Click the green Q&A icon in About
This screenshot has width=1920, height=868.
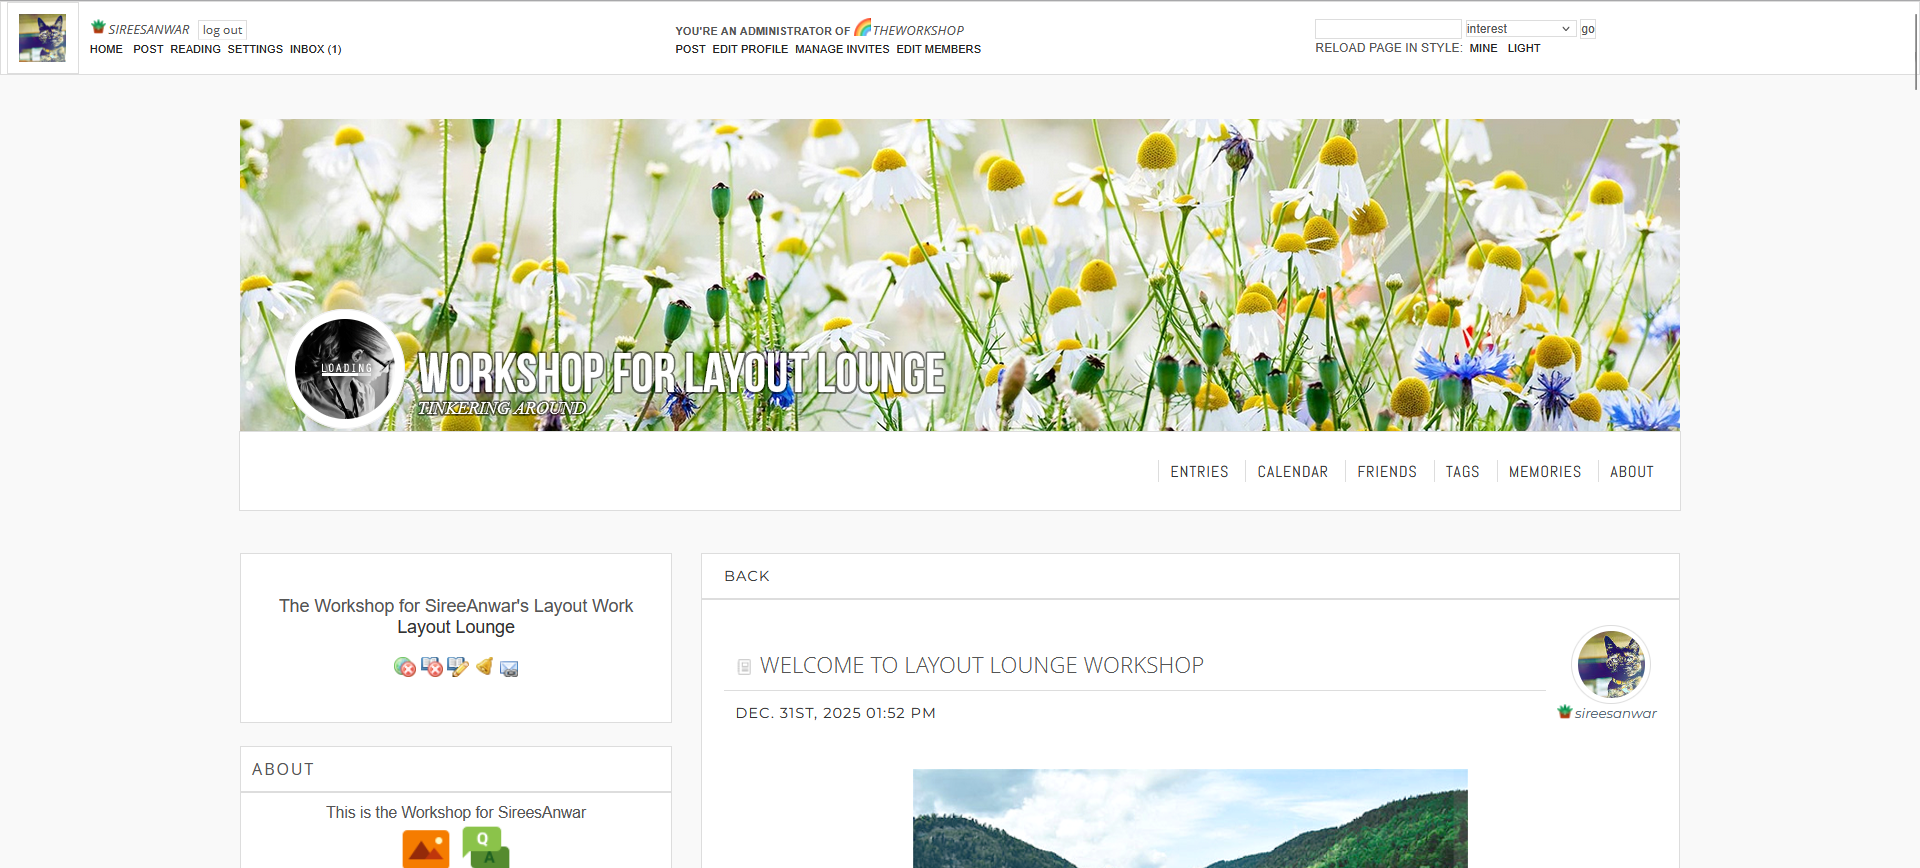point(485,847)
